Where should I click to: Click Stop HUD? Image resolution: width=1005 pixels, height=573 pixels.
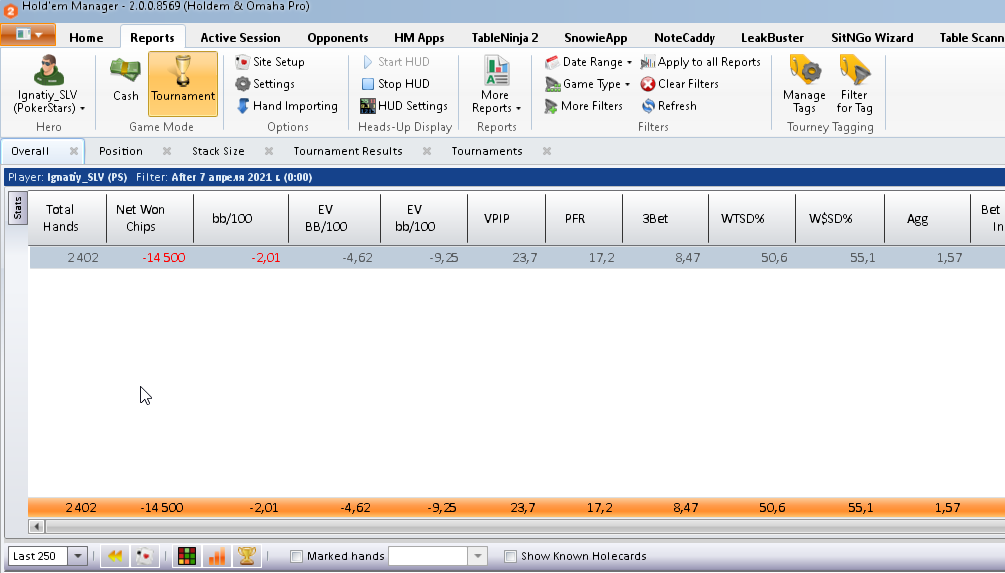pyautogui.click(x=395, y=84)
